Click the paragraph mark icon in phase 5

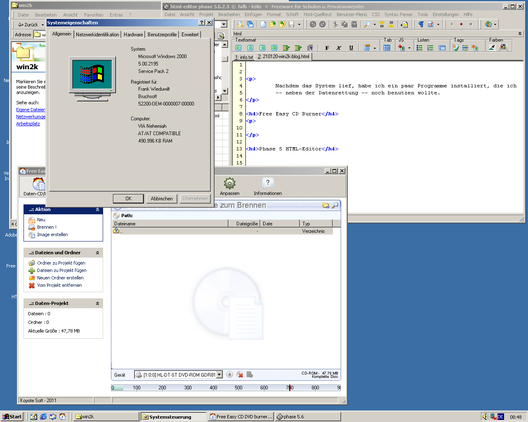coord(421,24)
